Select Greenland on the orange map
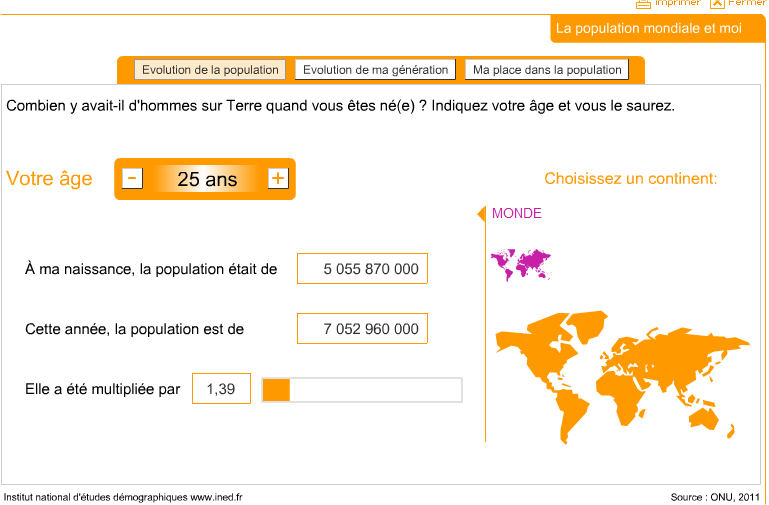The width and height of the screenshot is (769, 505). [588, 326]
